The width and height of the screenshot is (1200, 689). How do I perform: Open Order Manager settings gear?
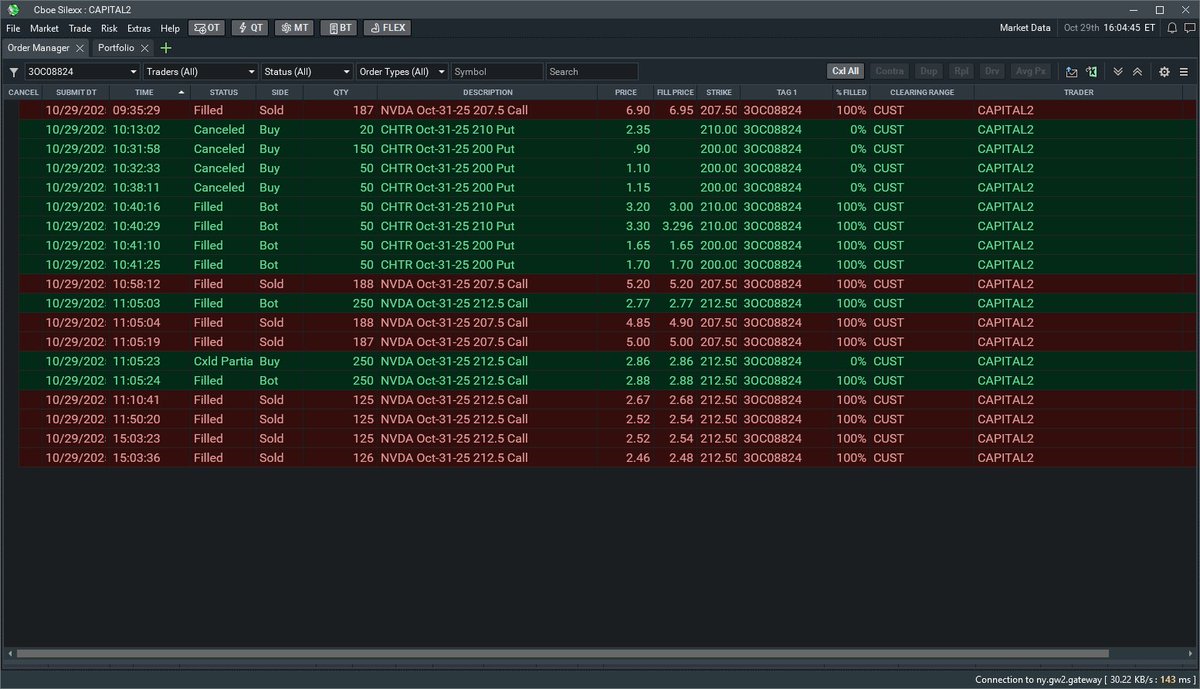tap(1164, 72)
